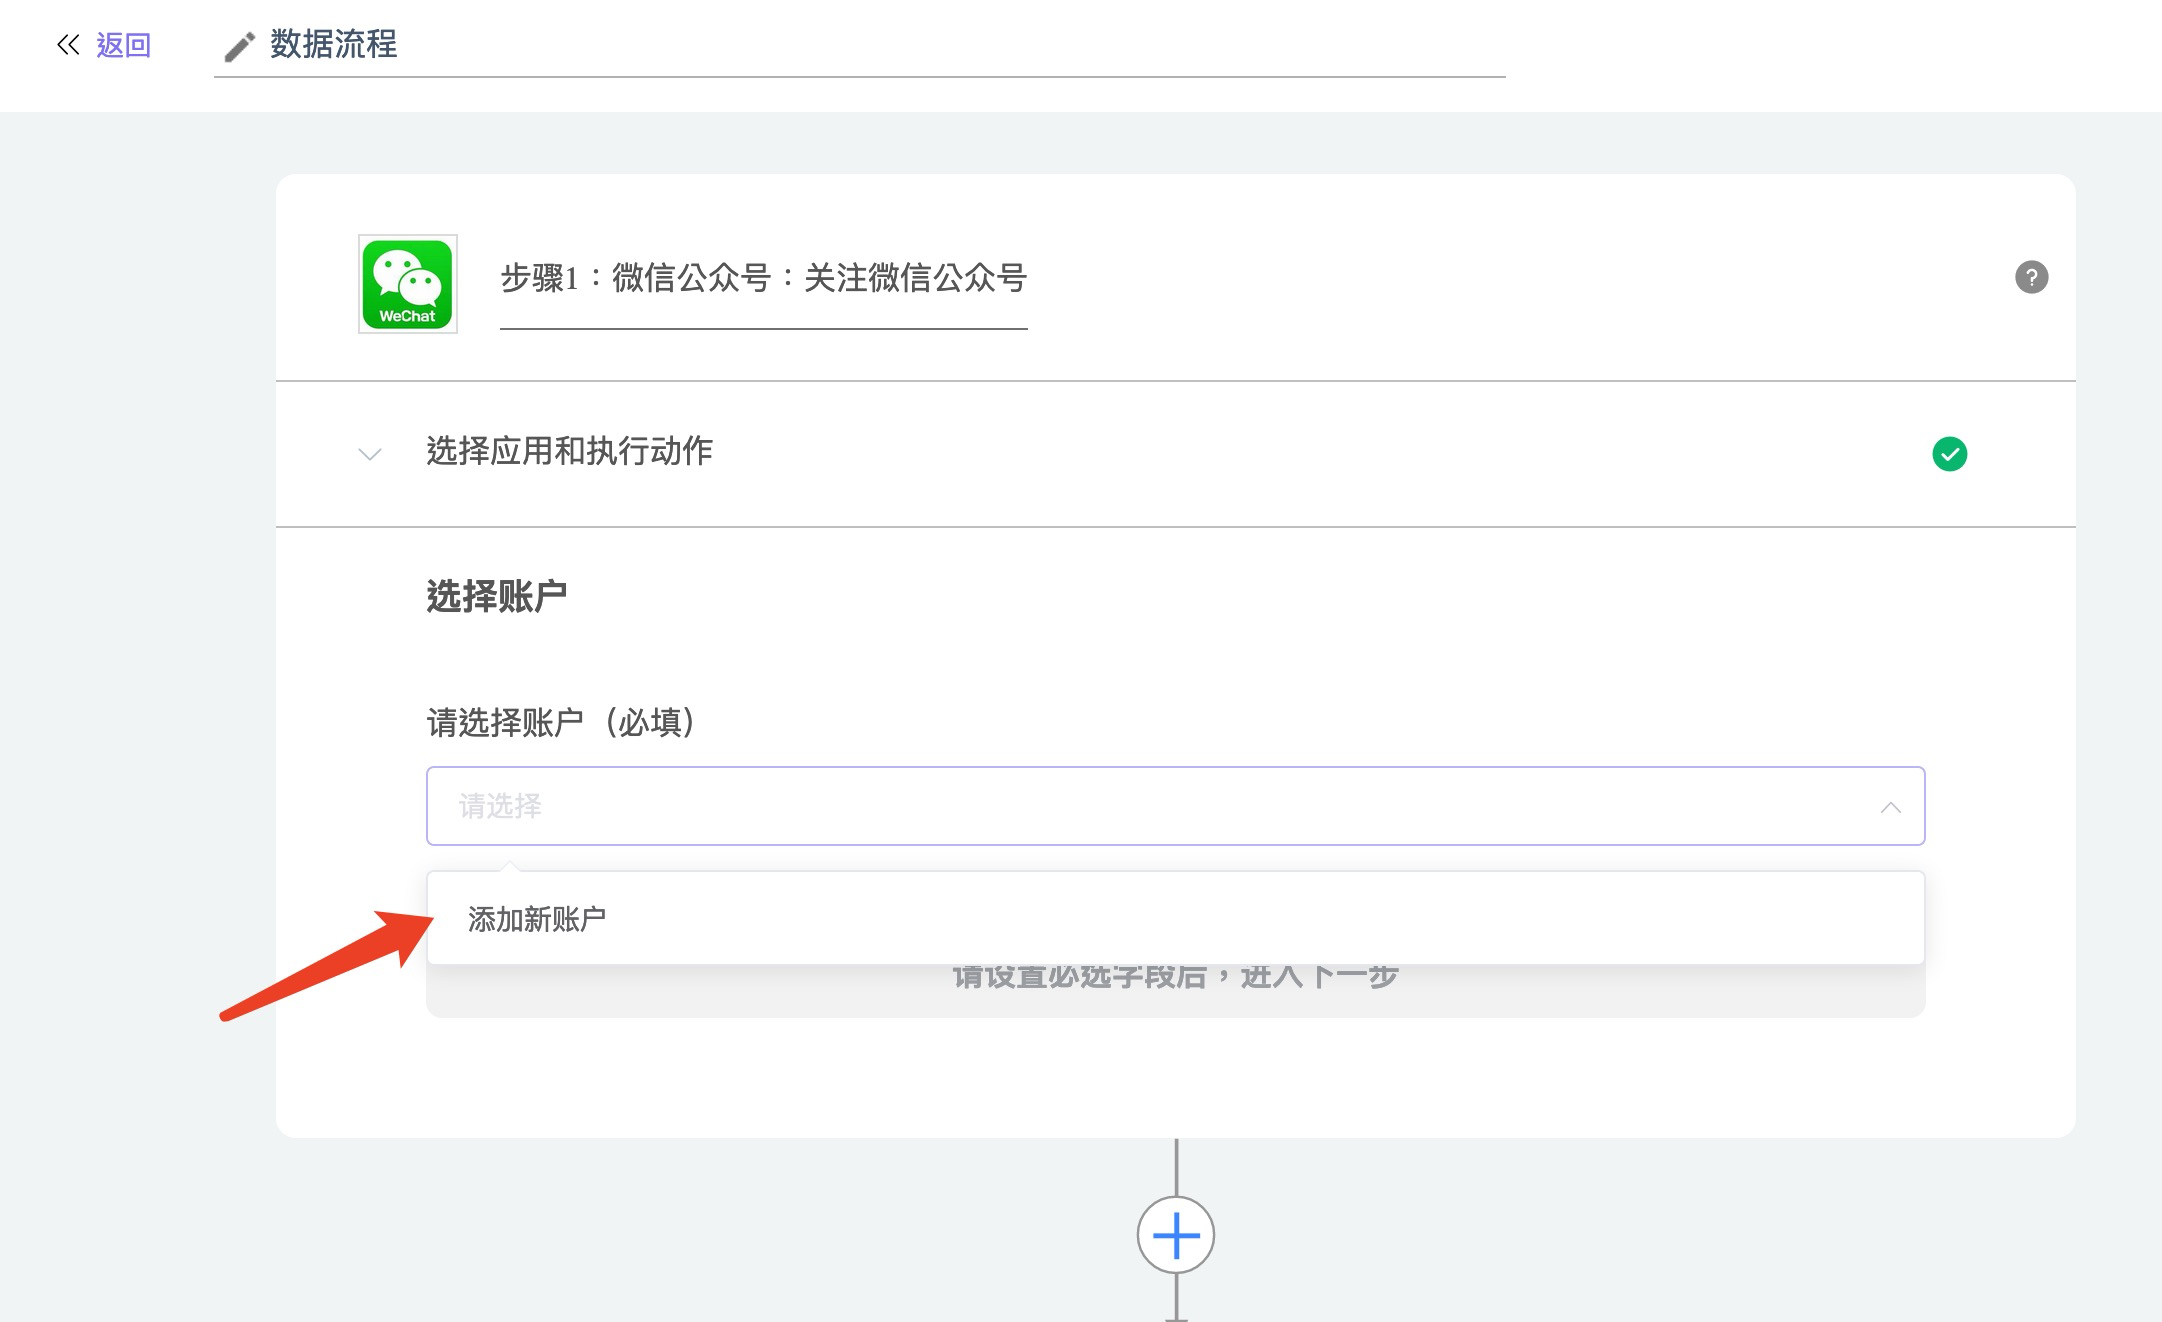Collapse section using chevron beside 选择应用和执行动作
Viewport: 2162px width, 1322px height.
click(370, 454)
